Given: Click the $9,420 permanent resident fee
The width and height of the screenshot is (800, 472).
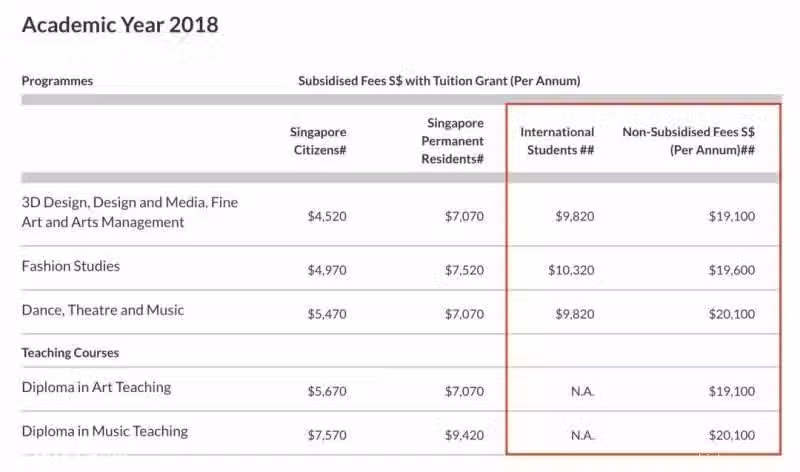Looking at the screenshot, I should point(464,435).
